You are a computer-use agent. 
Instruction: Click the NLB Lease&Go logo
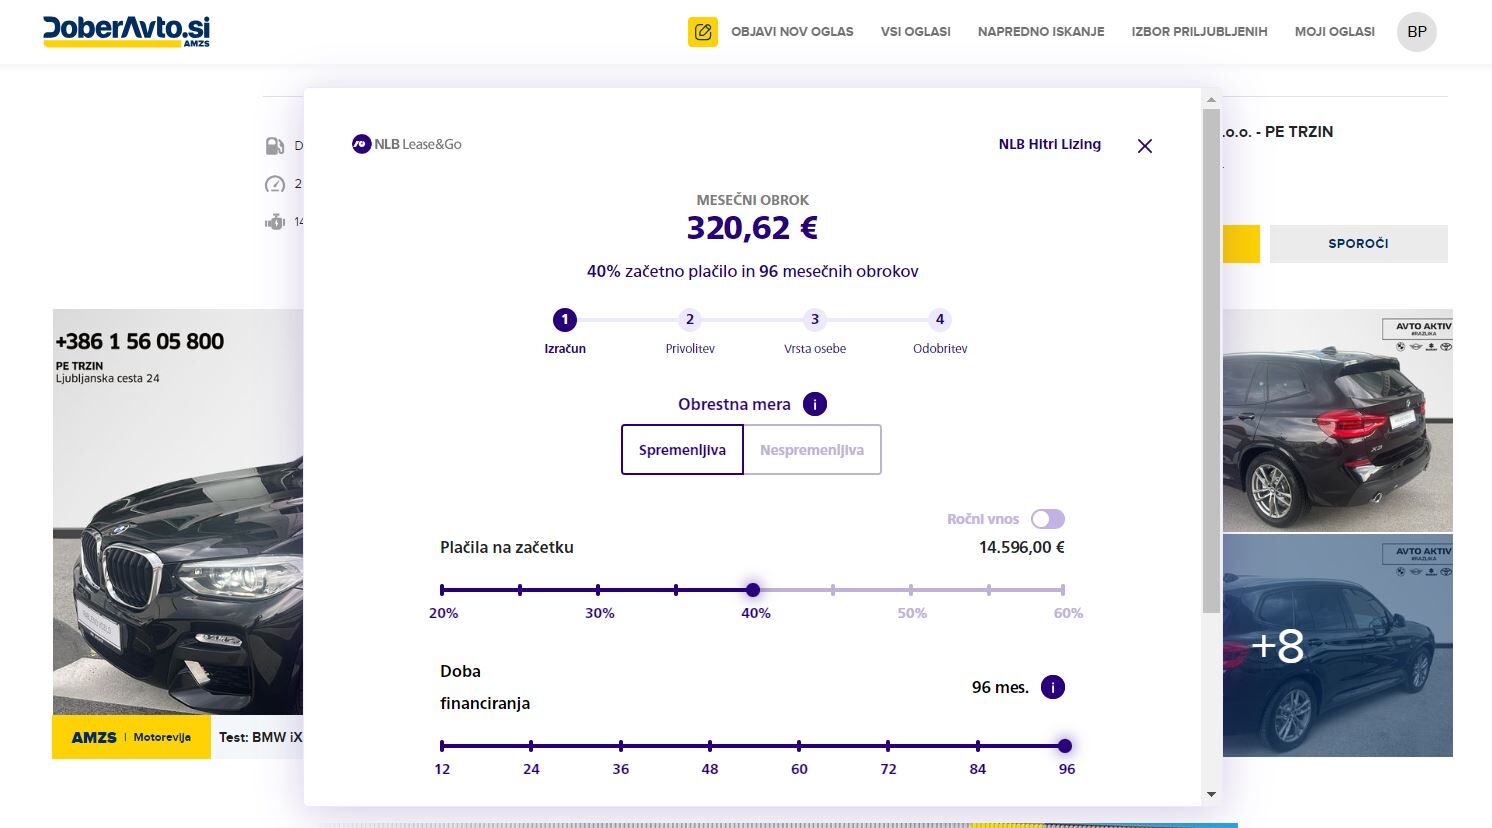(x=407, y=144)
